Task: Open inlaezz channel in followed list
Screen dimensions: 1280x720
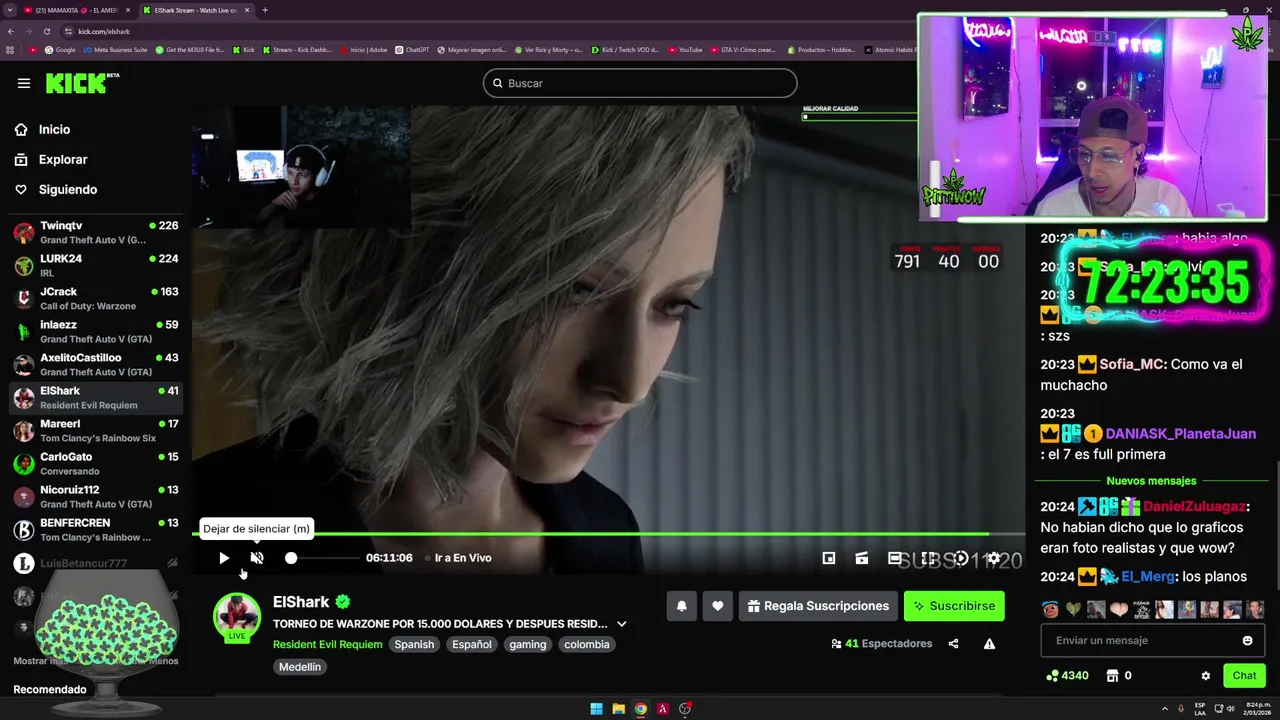Action: [96, 331]
